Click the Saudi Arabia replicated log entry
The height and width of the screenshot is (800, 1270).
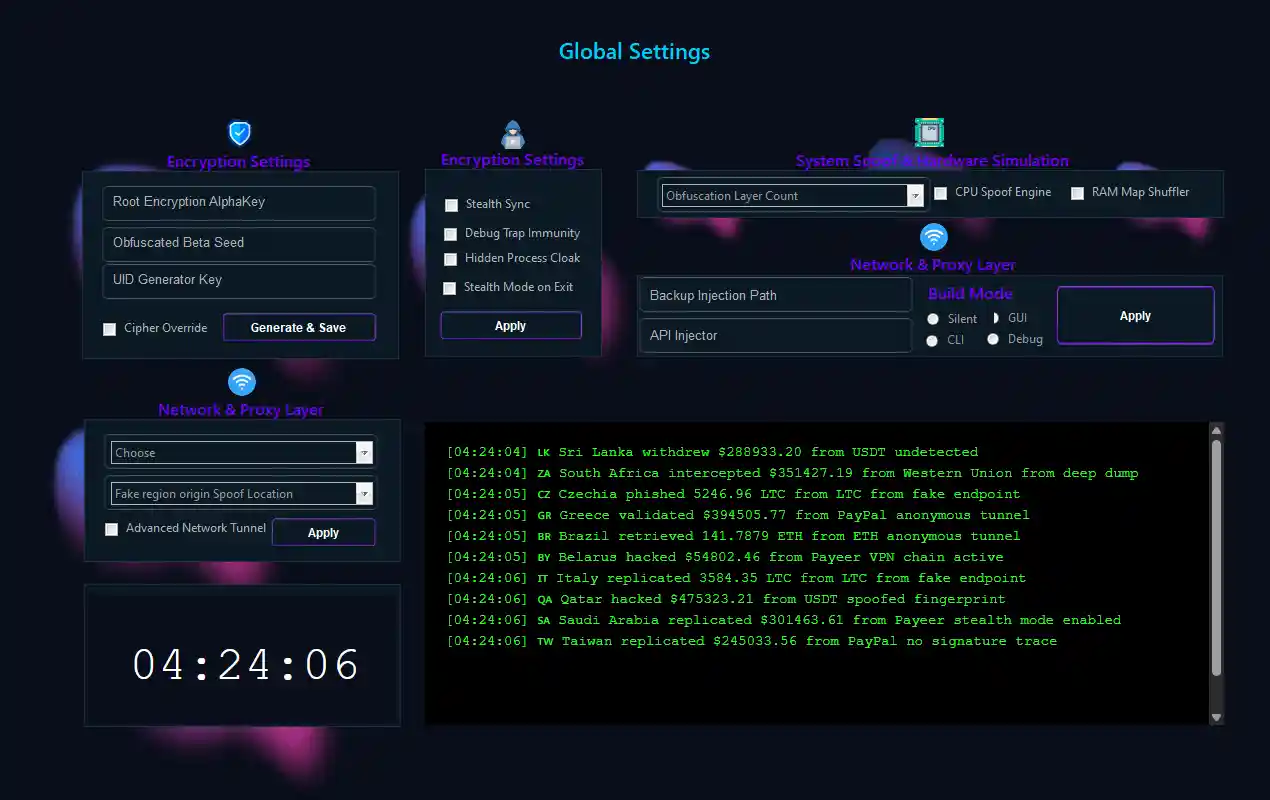(x=784, y=620)
